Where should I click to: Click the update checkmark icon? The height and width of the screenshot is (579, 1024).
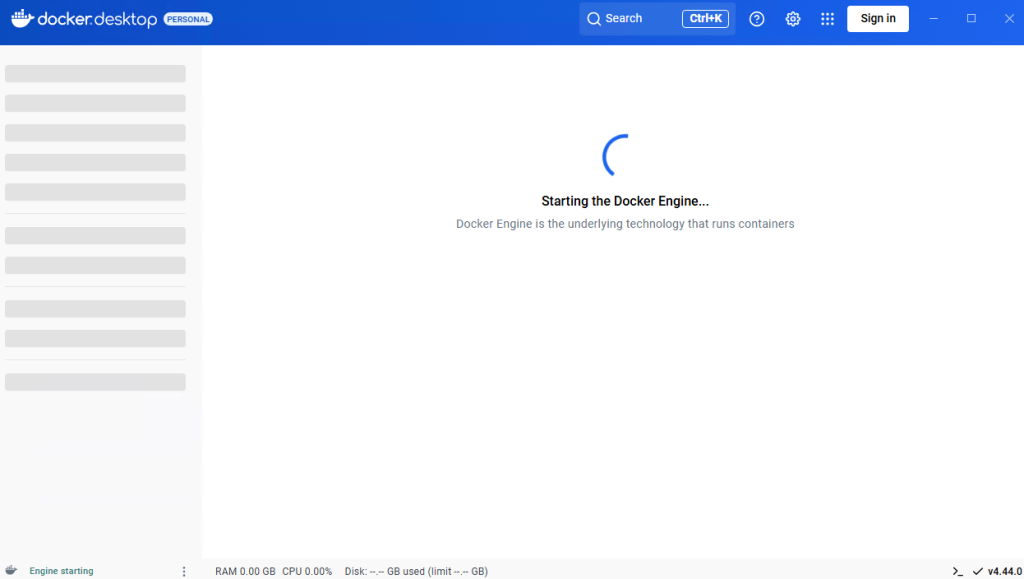point(978,571)
